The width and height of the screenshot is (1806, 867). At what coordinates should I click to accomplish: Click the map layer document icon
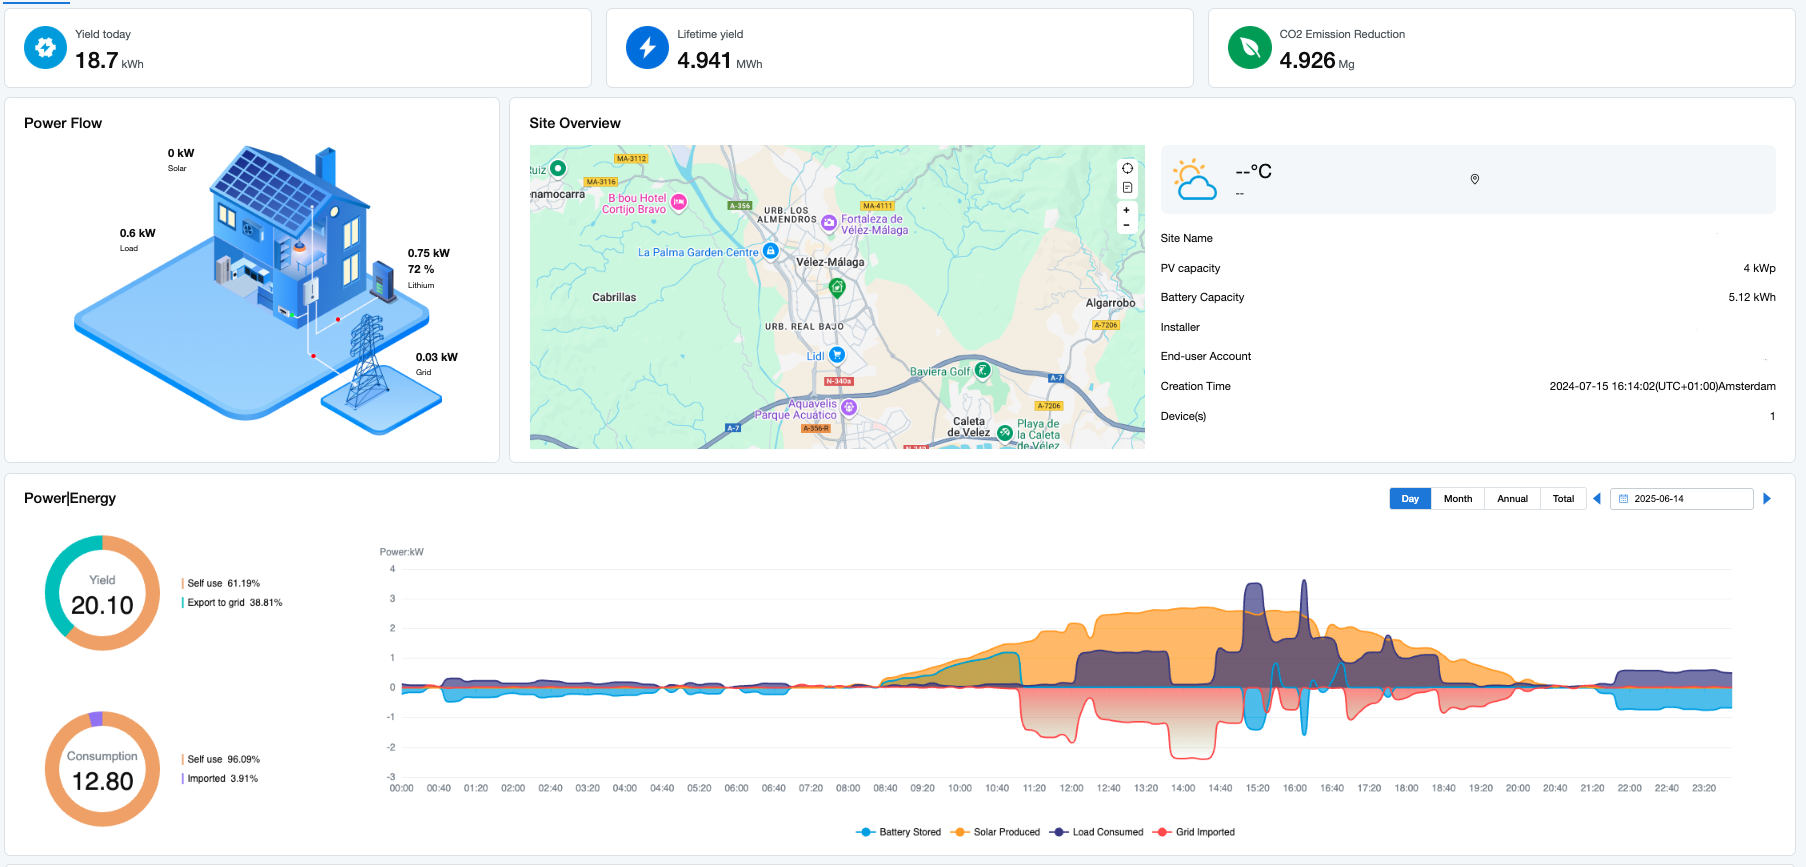click(1127, 188)
